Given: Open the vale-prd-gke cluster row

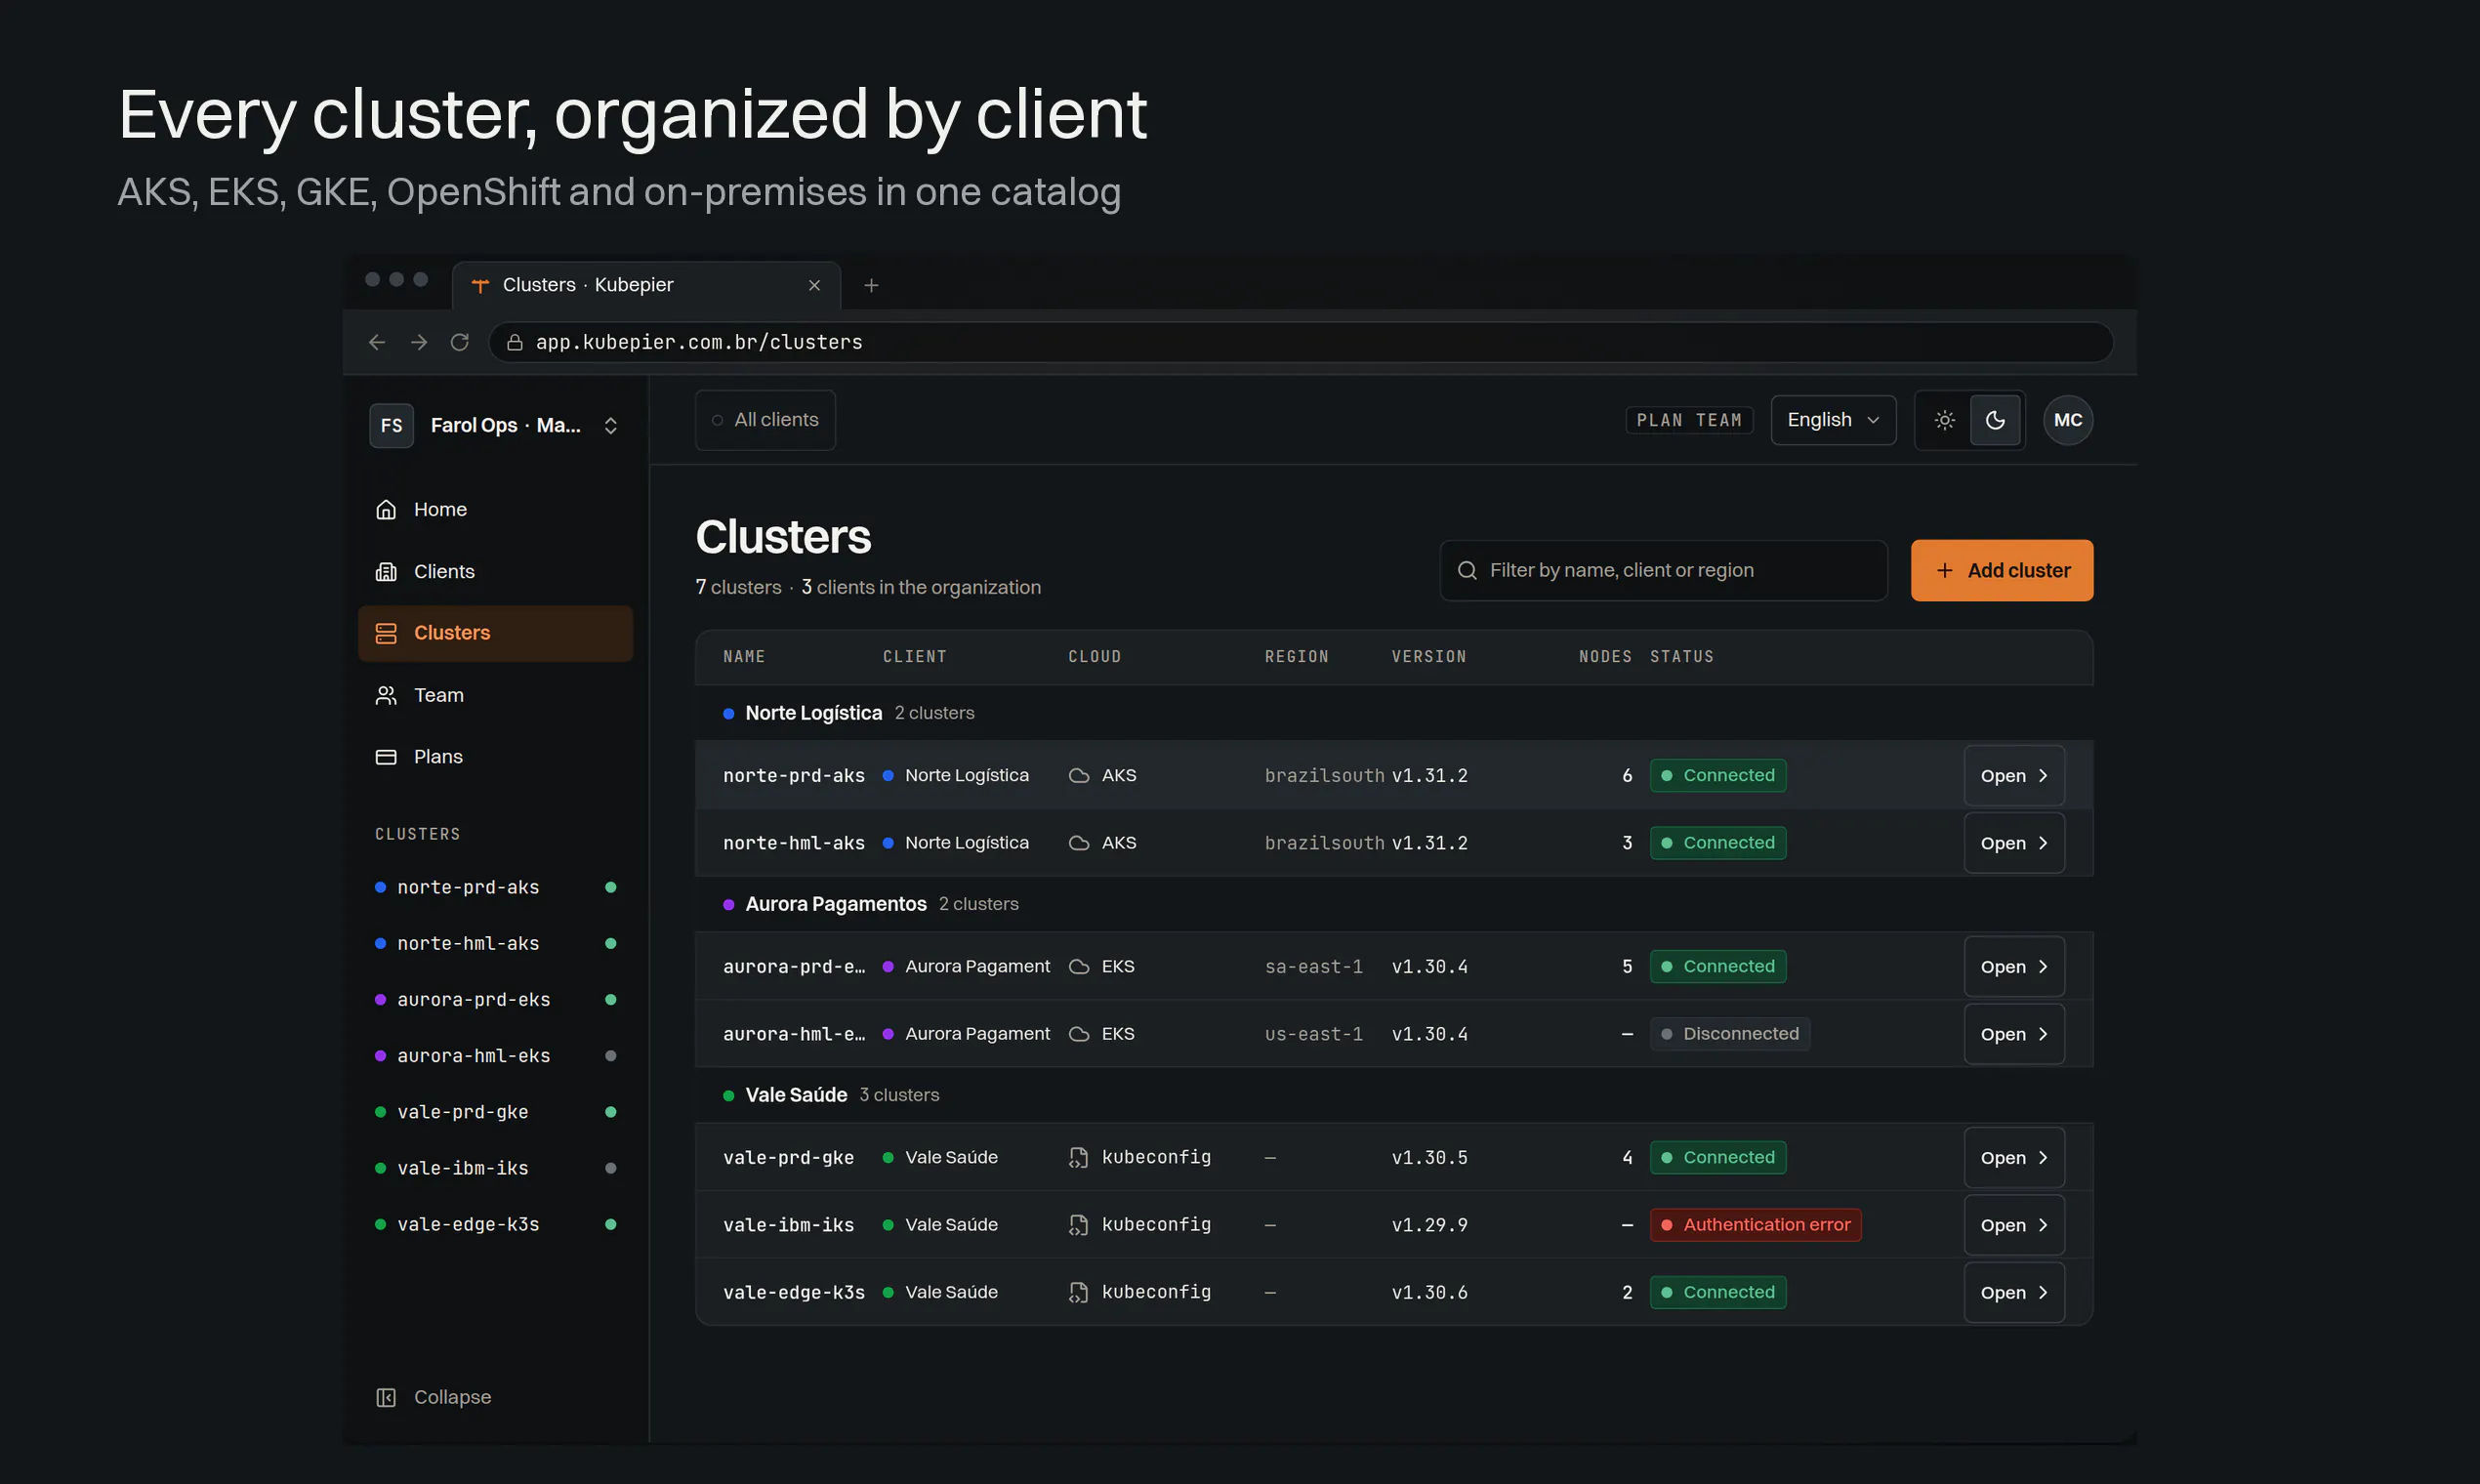Looking at the screenshot, I should pos(2013,1157).
